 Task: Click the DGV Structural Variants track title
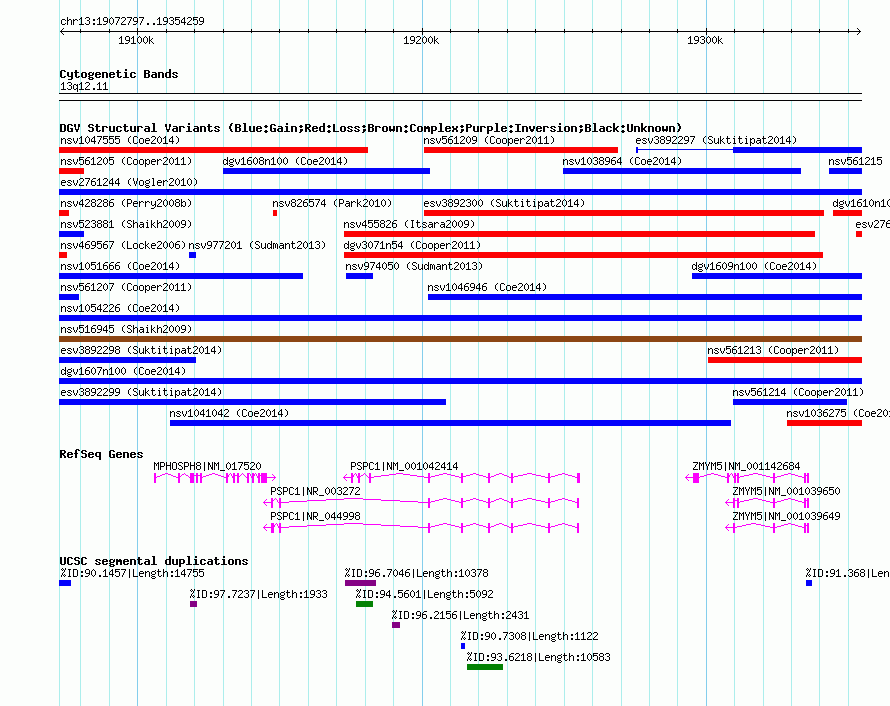371,128
